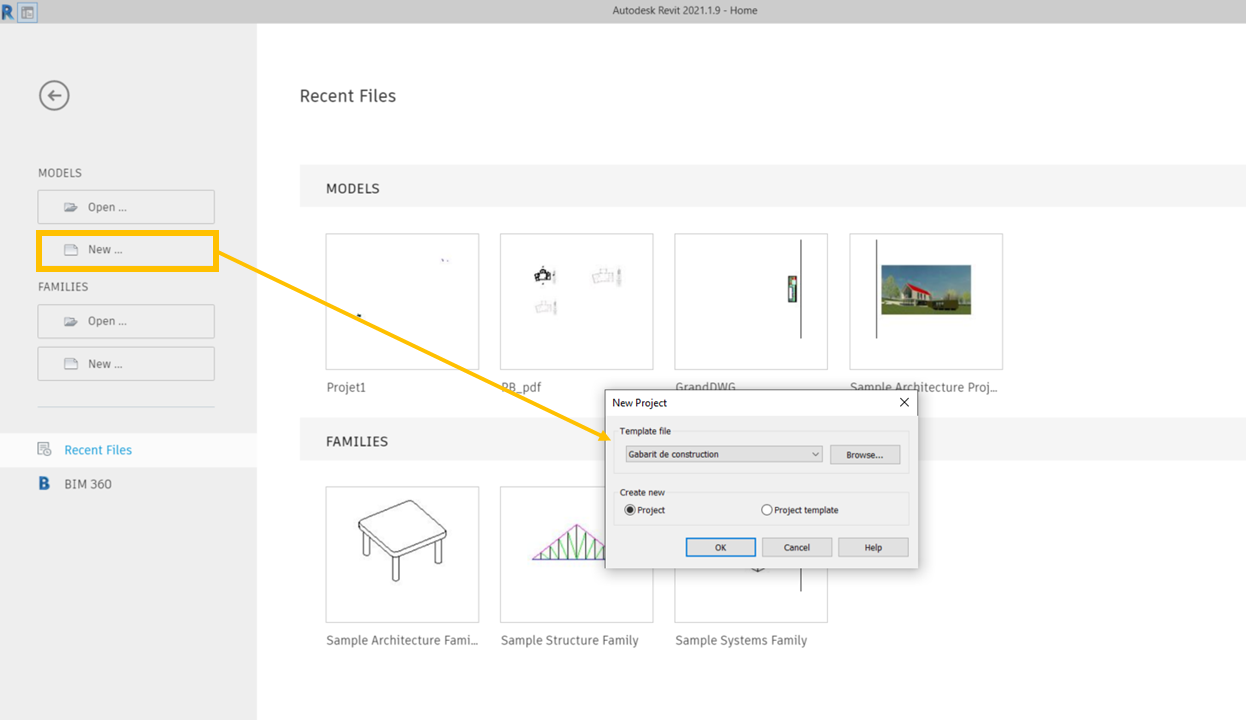
Task: Close the New Project dialog
Action: [904, 402]
